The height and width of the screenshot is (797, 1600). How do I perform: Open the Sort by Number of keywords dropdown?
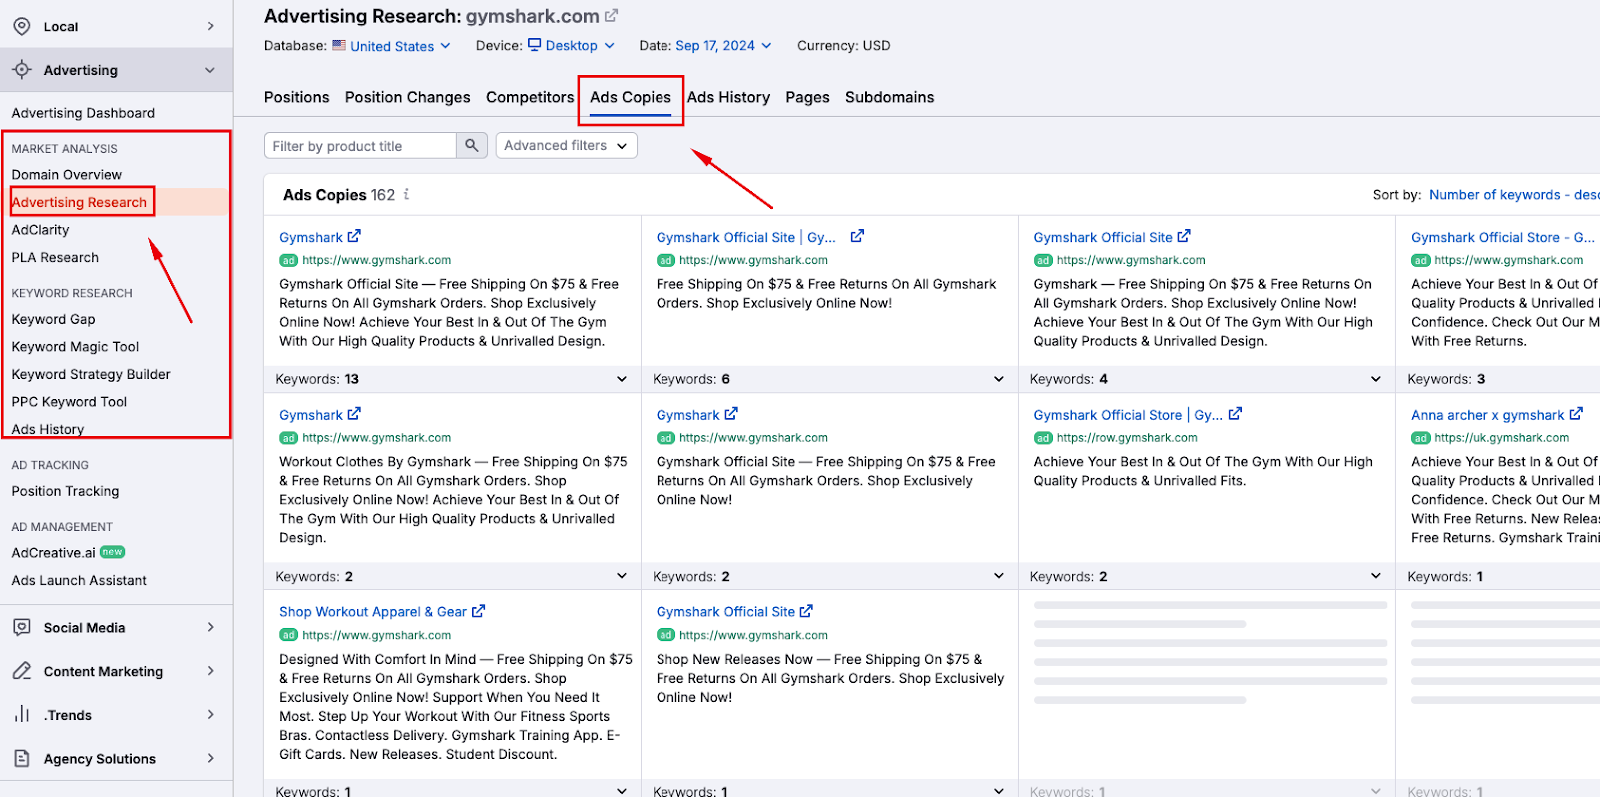(x=1513, y=195)
